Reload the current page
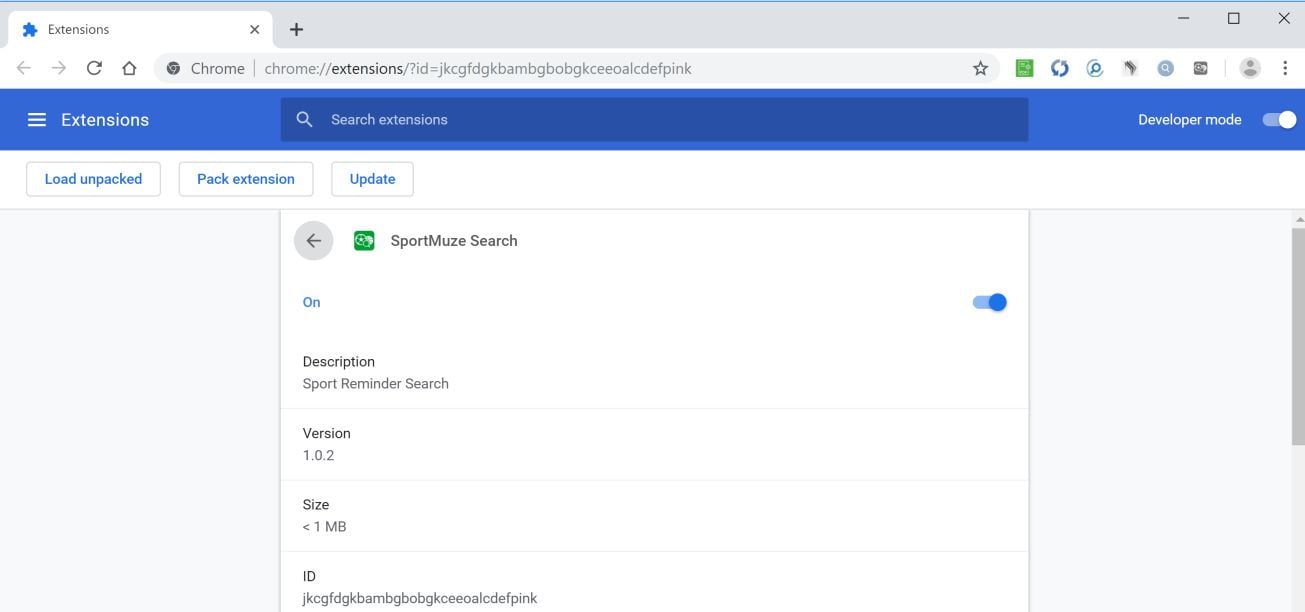Image resolution: width=1305 pixels, height=612 pixels. (94, 68)
